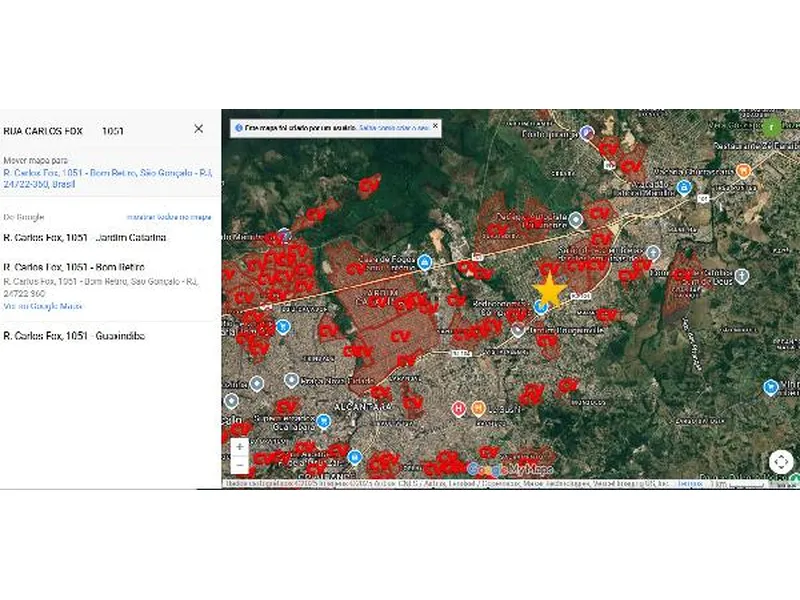800x600 pixels.
Task: Open the green user avatar at top right
Action: coord(772,127)
